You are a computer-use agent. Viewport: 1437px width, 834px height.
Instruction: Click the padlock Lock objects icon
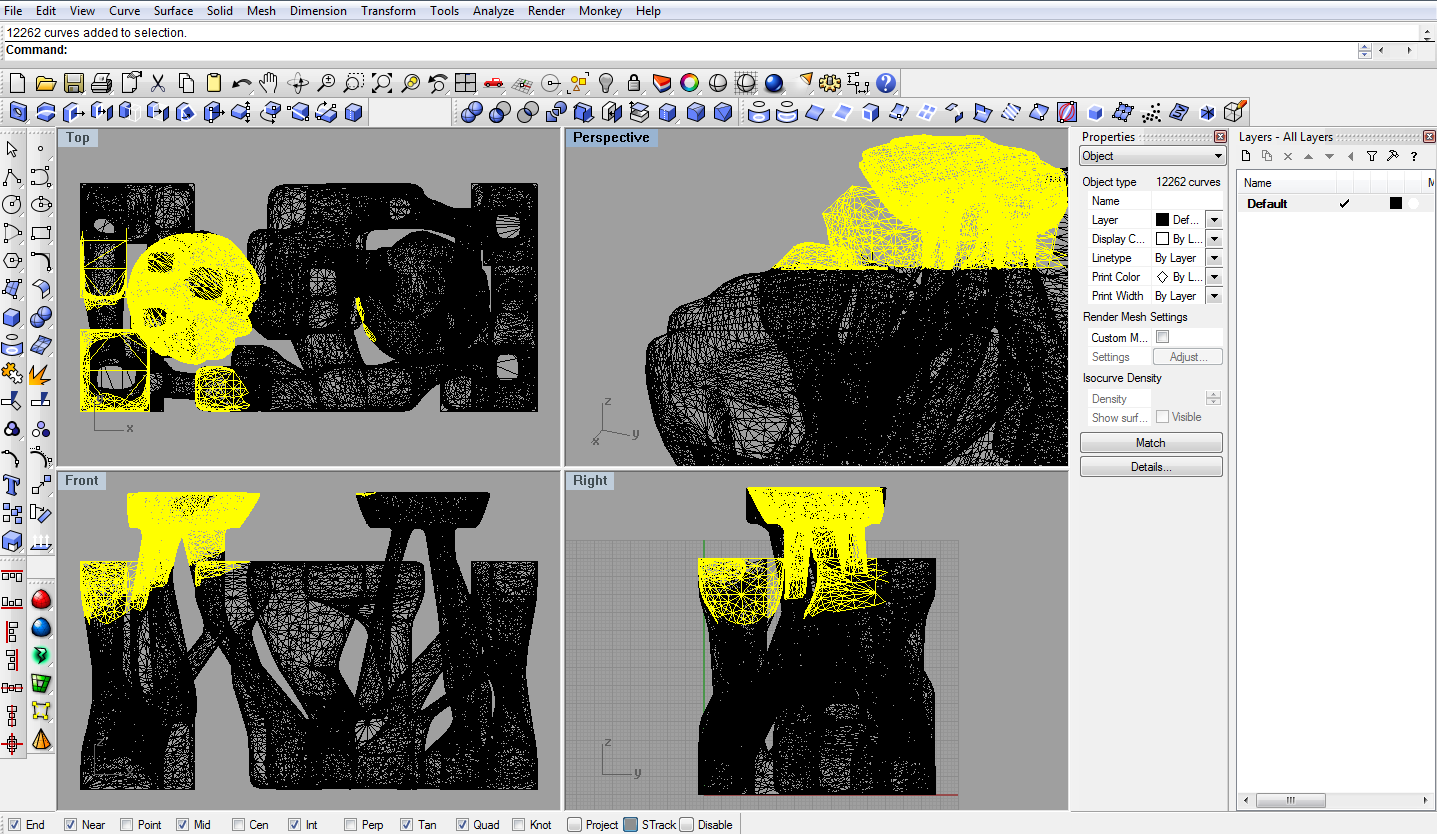tap(633, 83)
